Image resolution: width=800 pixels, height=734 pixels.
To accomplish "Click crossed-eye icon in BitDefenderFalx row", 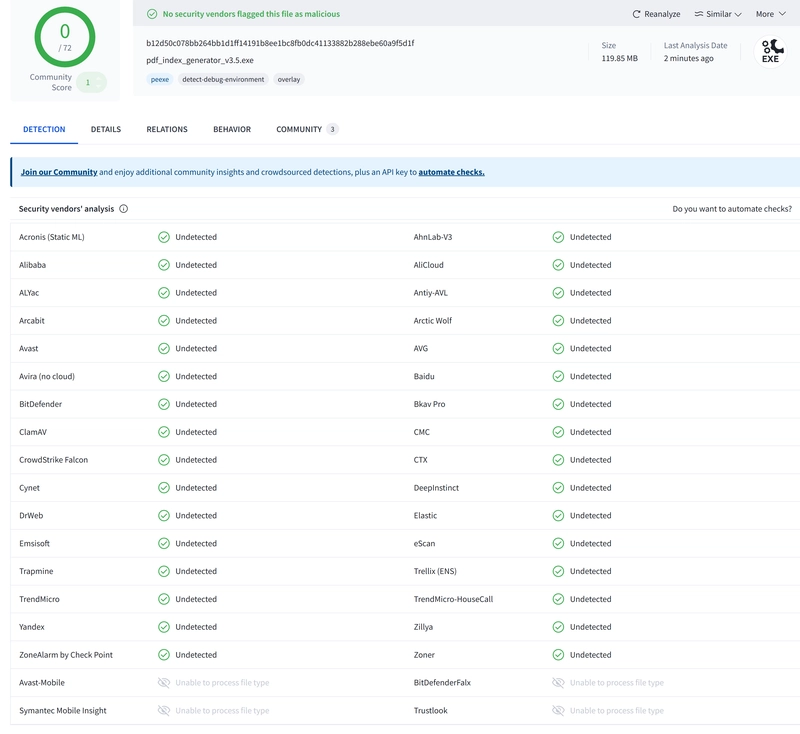I will click(x=558, y=682).
